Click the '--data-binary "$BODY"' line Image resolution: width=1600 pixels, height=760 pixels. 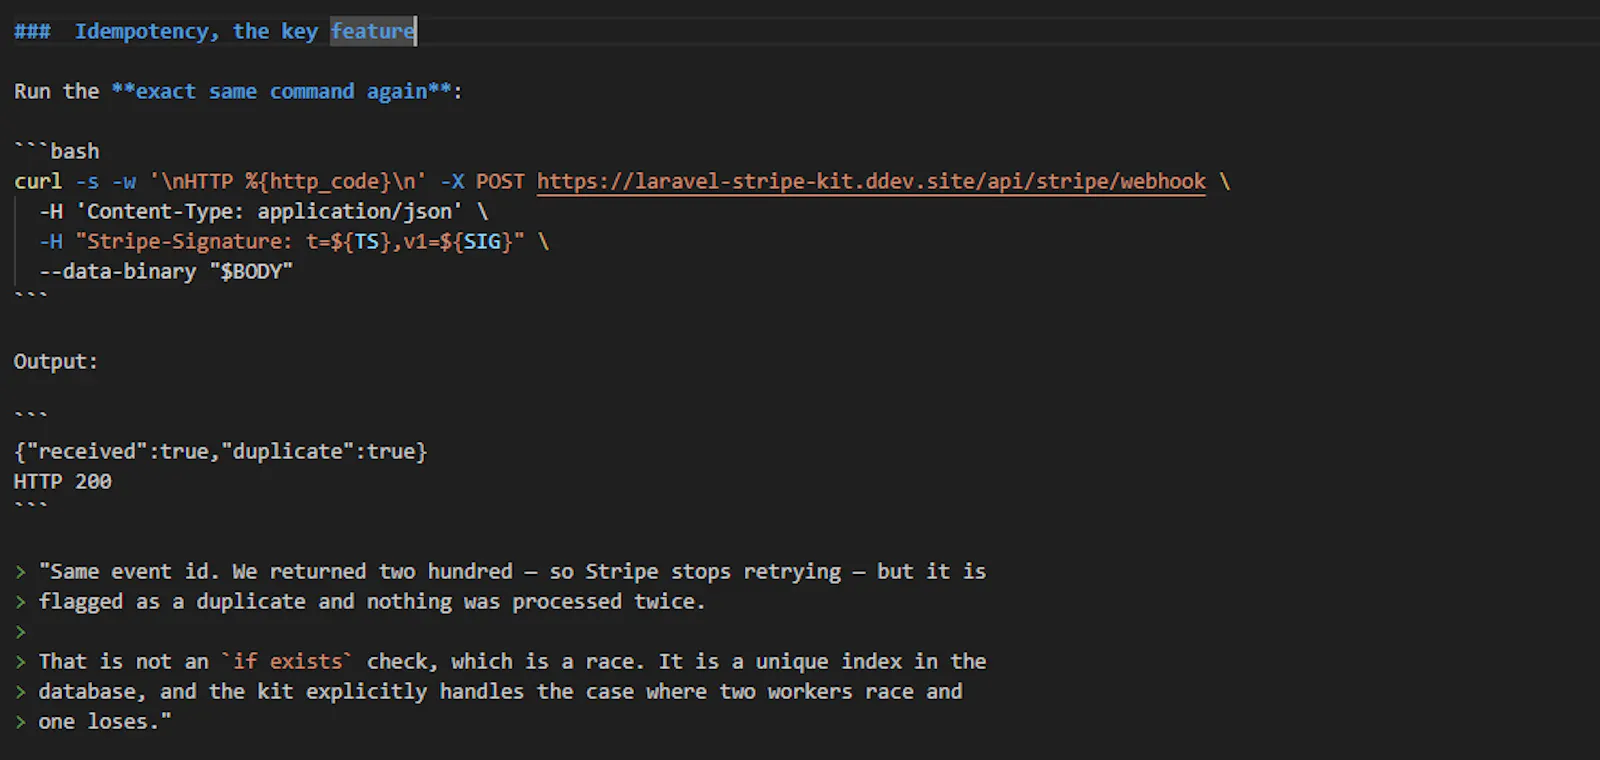point(166,271)
